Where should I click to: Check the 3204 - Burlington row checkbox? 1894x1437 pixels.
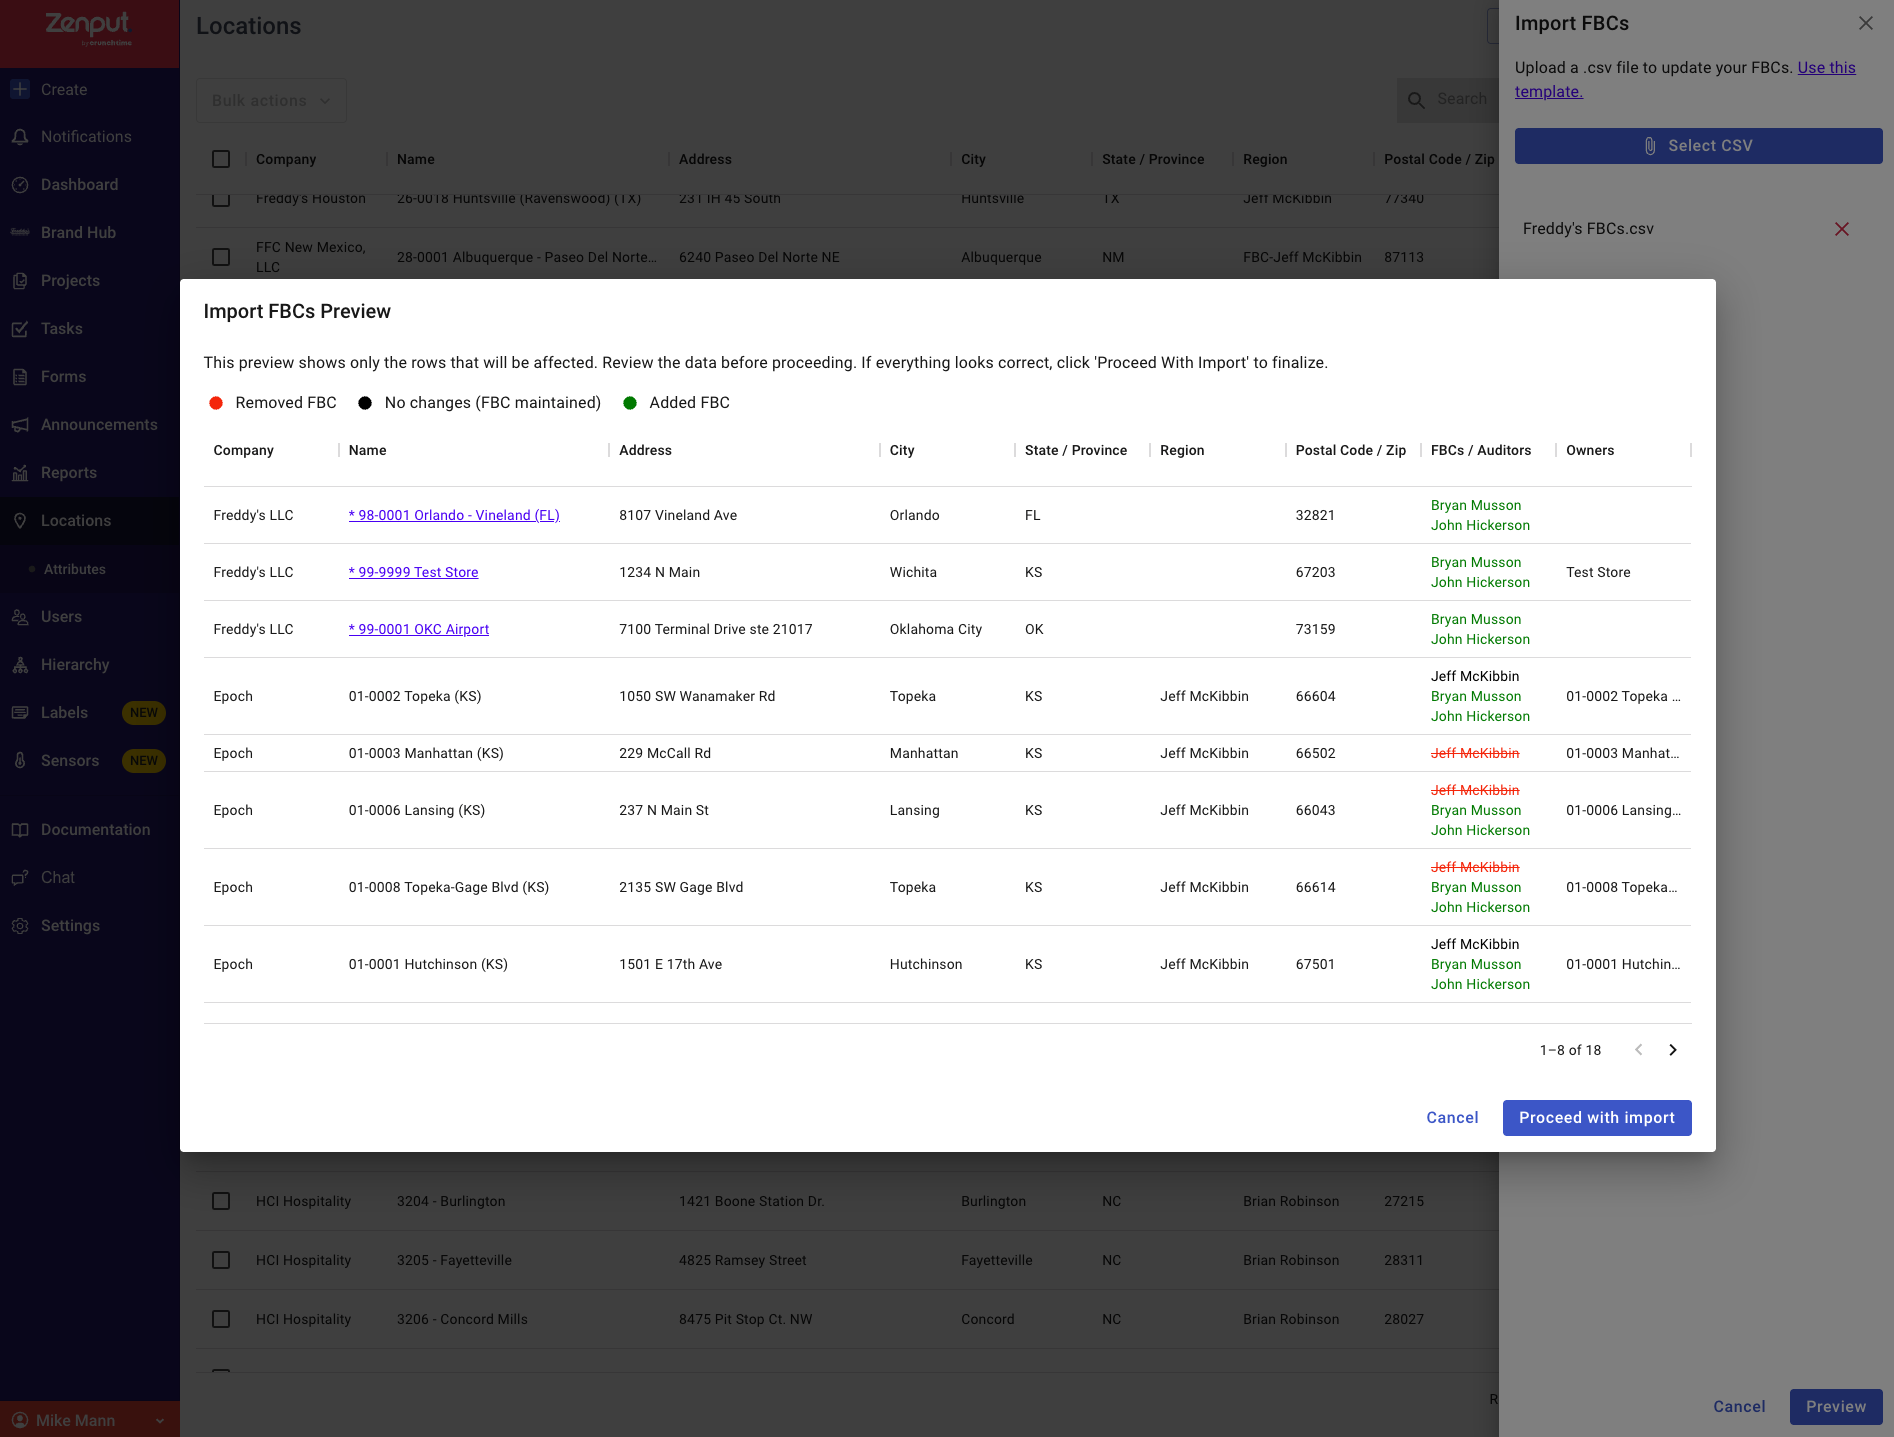click(221, 1201)
